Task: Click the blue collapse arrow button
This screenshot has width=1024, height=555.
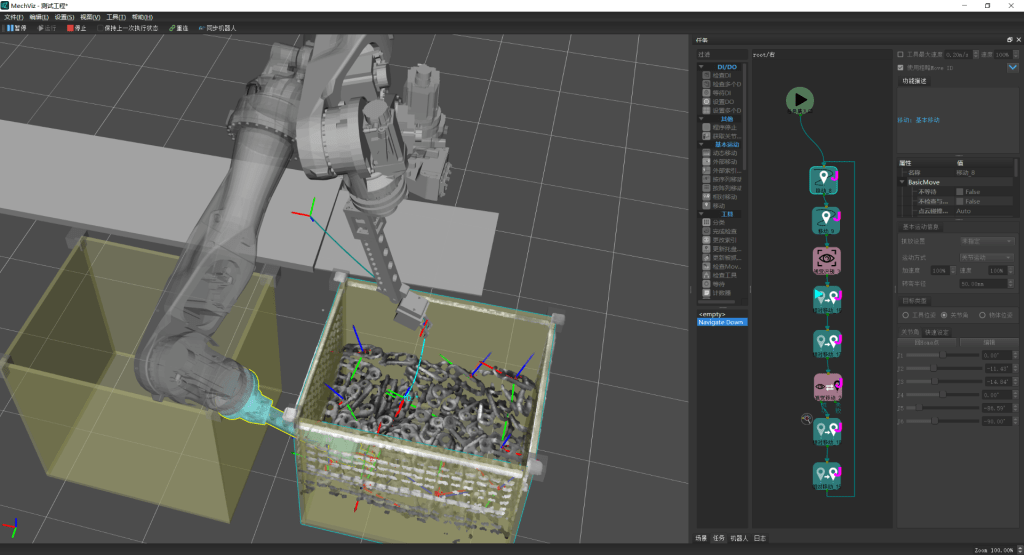Action: click(1012, 68)
